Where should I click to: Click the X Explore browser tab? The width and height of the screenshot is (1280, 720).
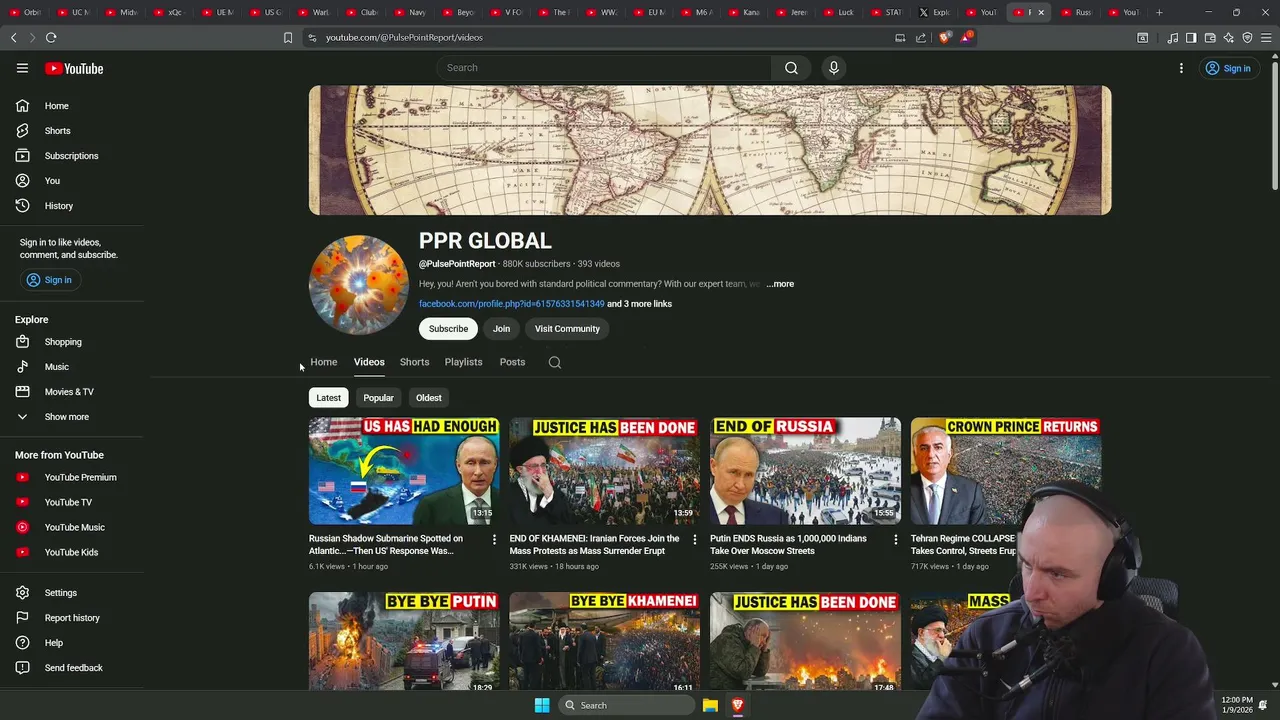pyautogui.click(x=934, y=12)
